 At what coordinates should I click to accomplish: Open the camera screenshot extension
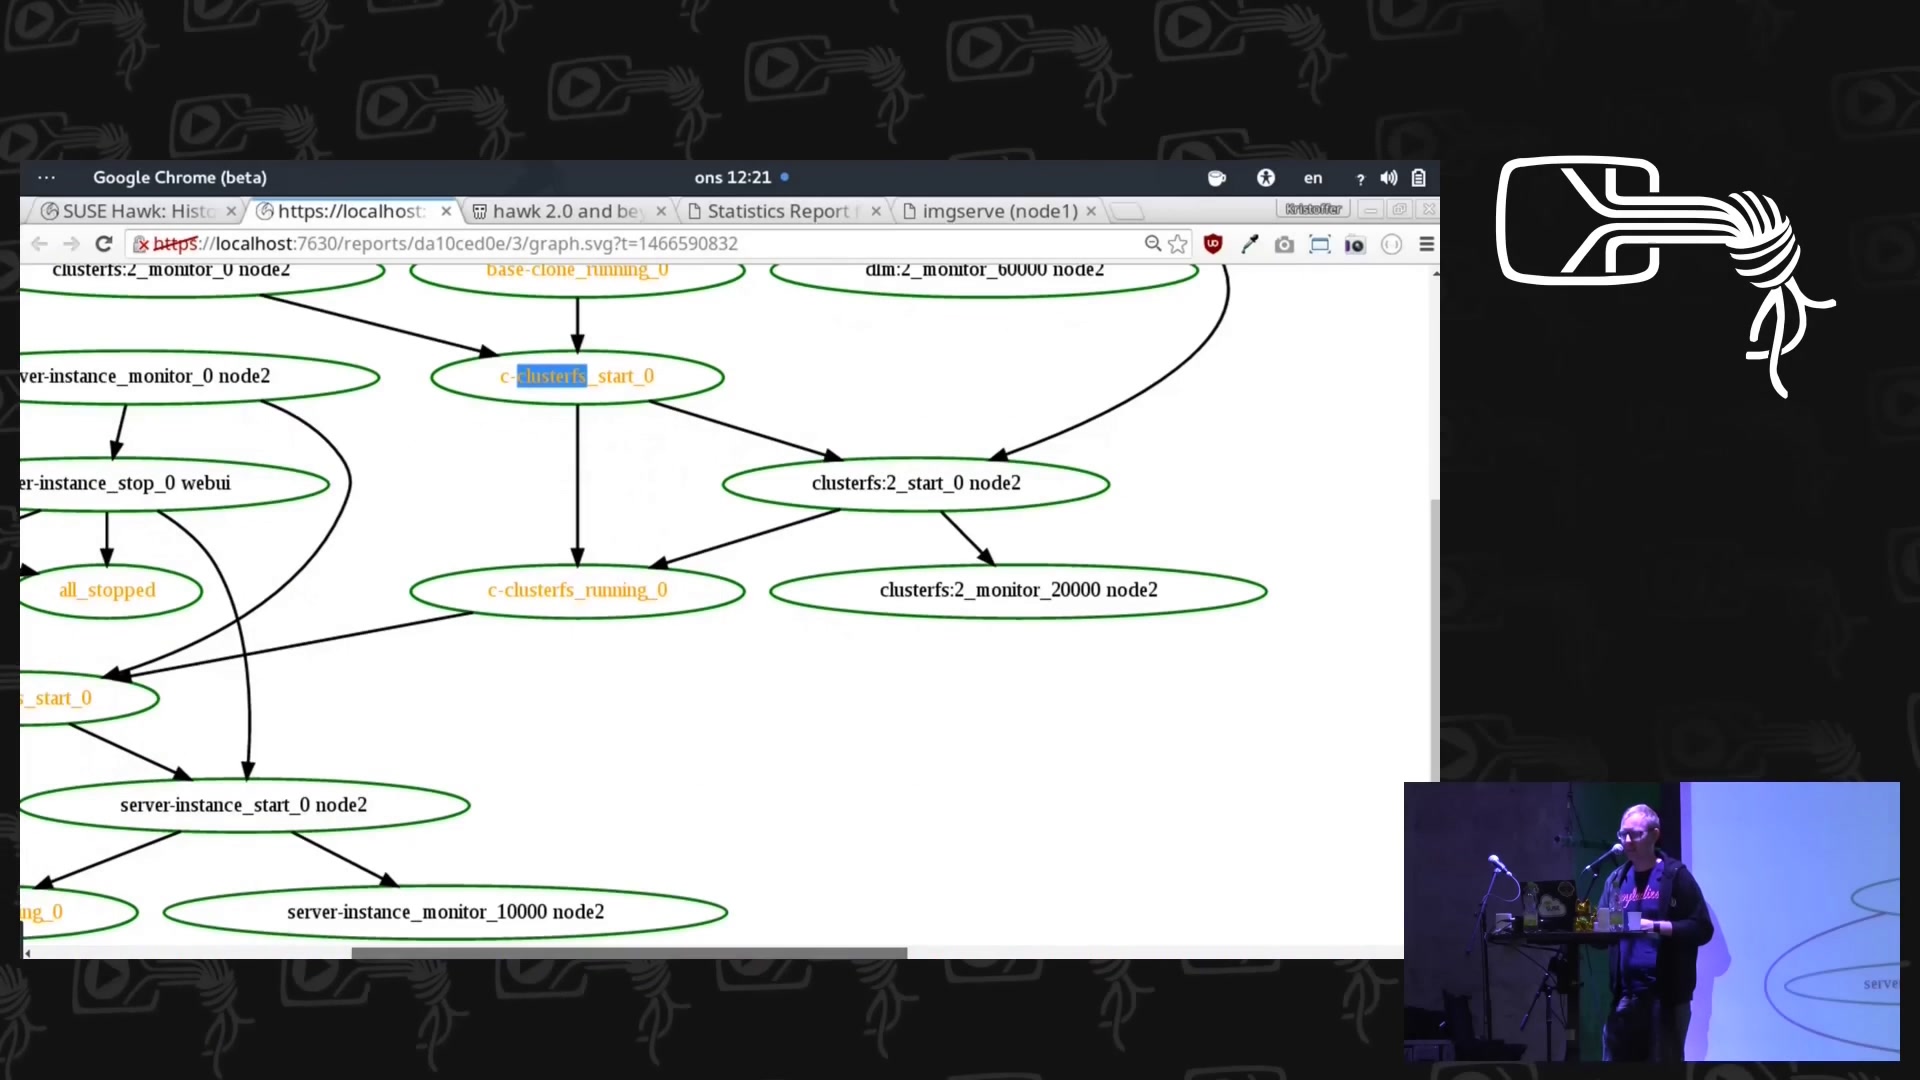(1285, 244)
